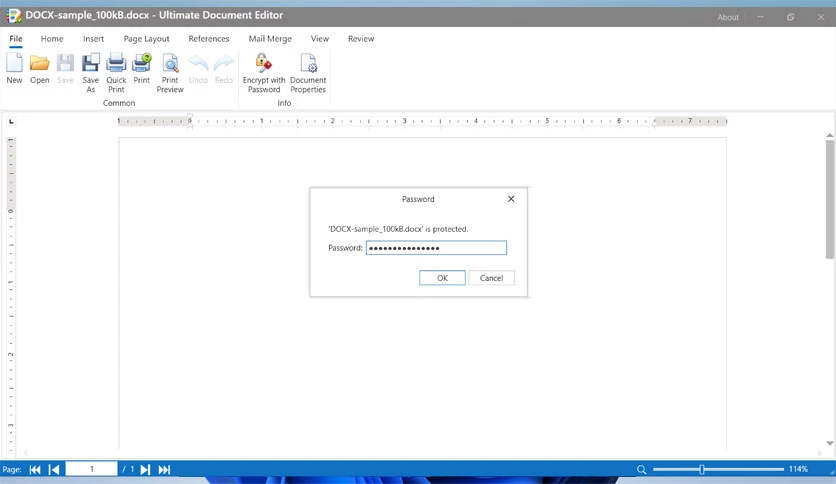
Task: Click the Redo arrow icon
Action: click(x=224, y=63)
